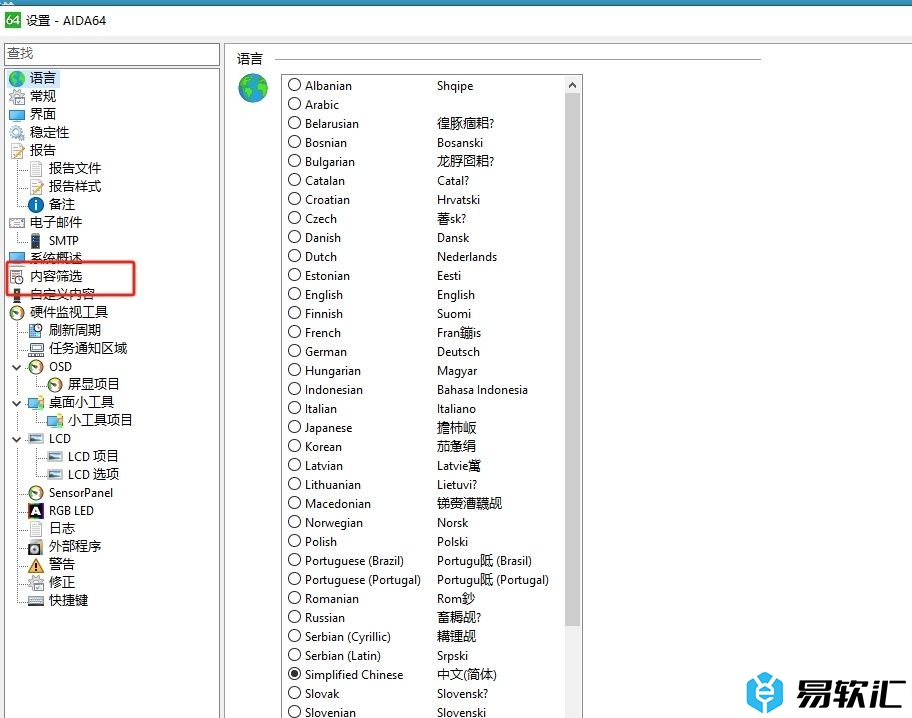Screen dimensions: 912x718
Task: Click the RGB LED letter-A icon
Action: pos(36,511)
